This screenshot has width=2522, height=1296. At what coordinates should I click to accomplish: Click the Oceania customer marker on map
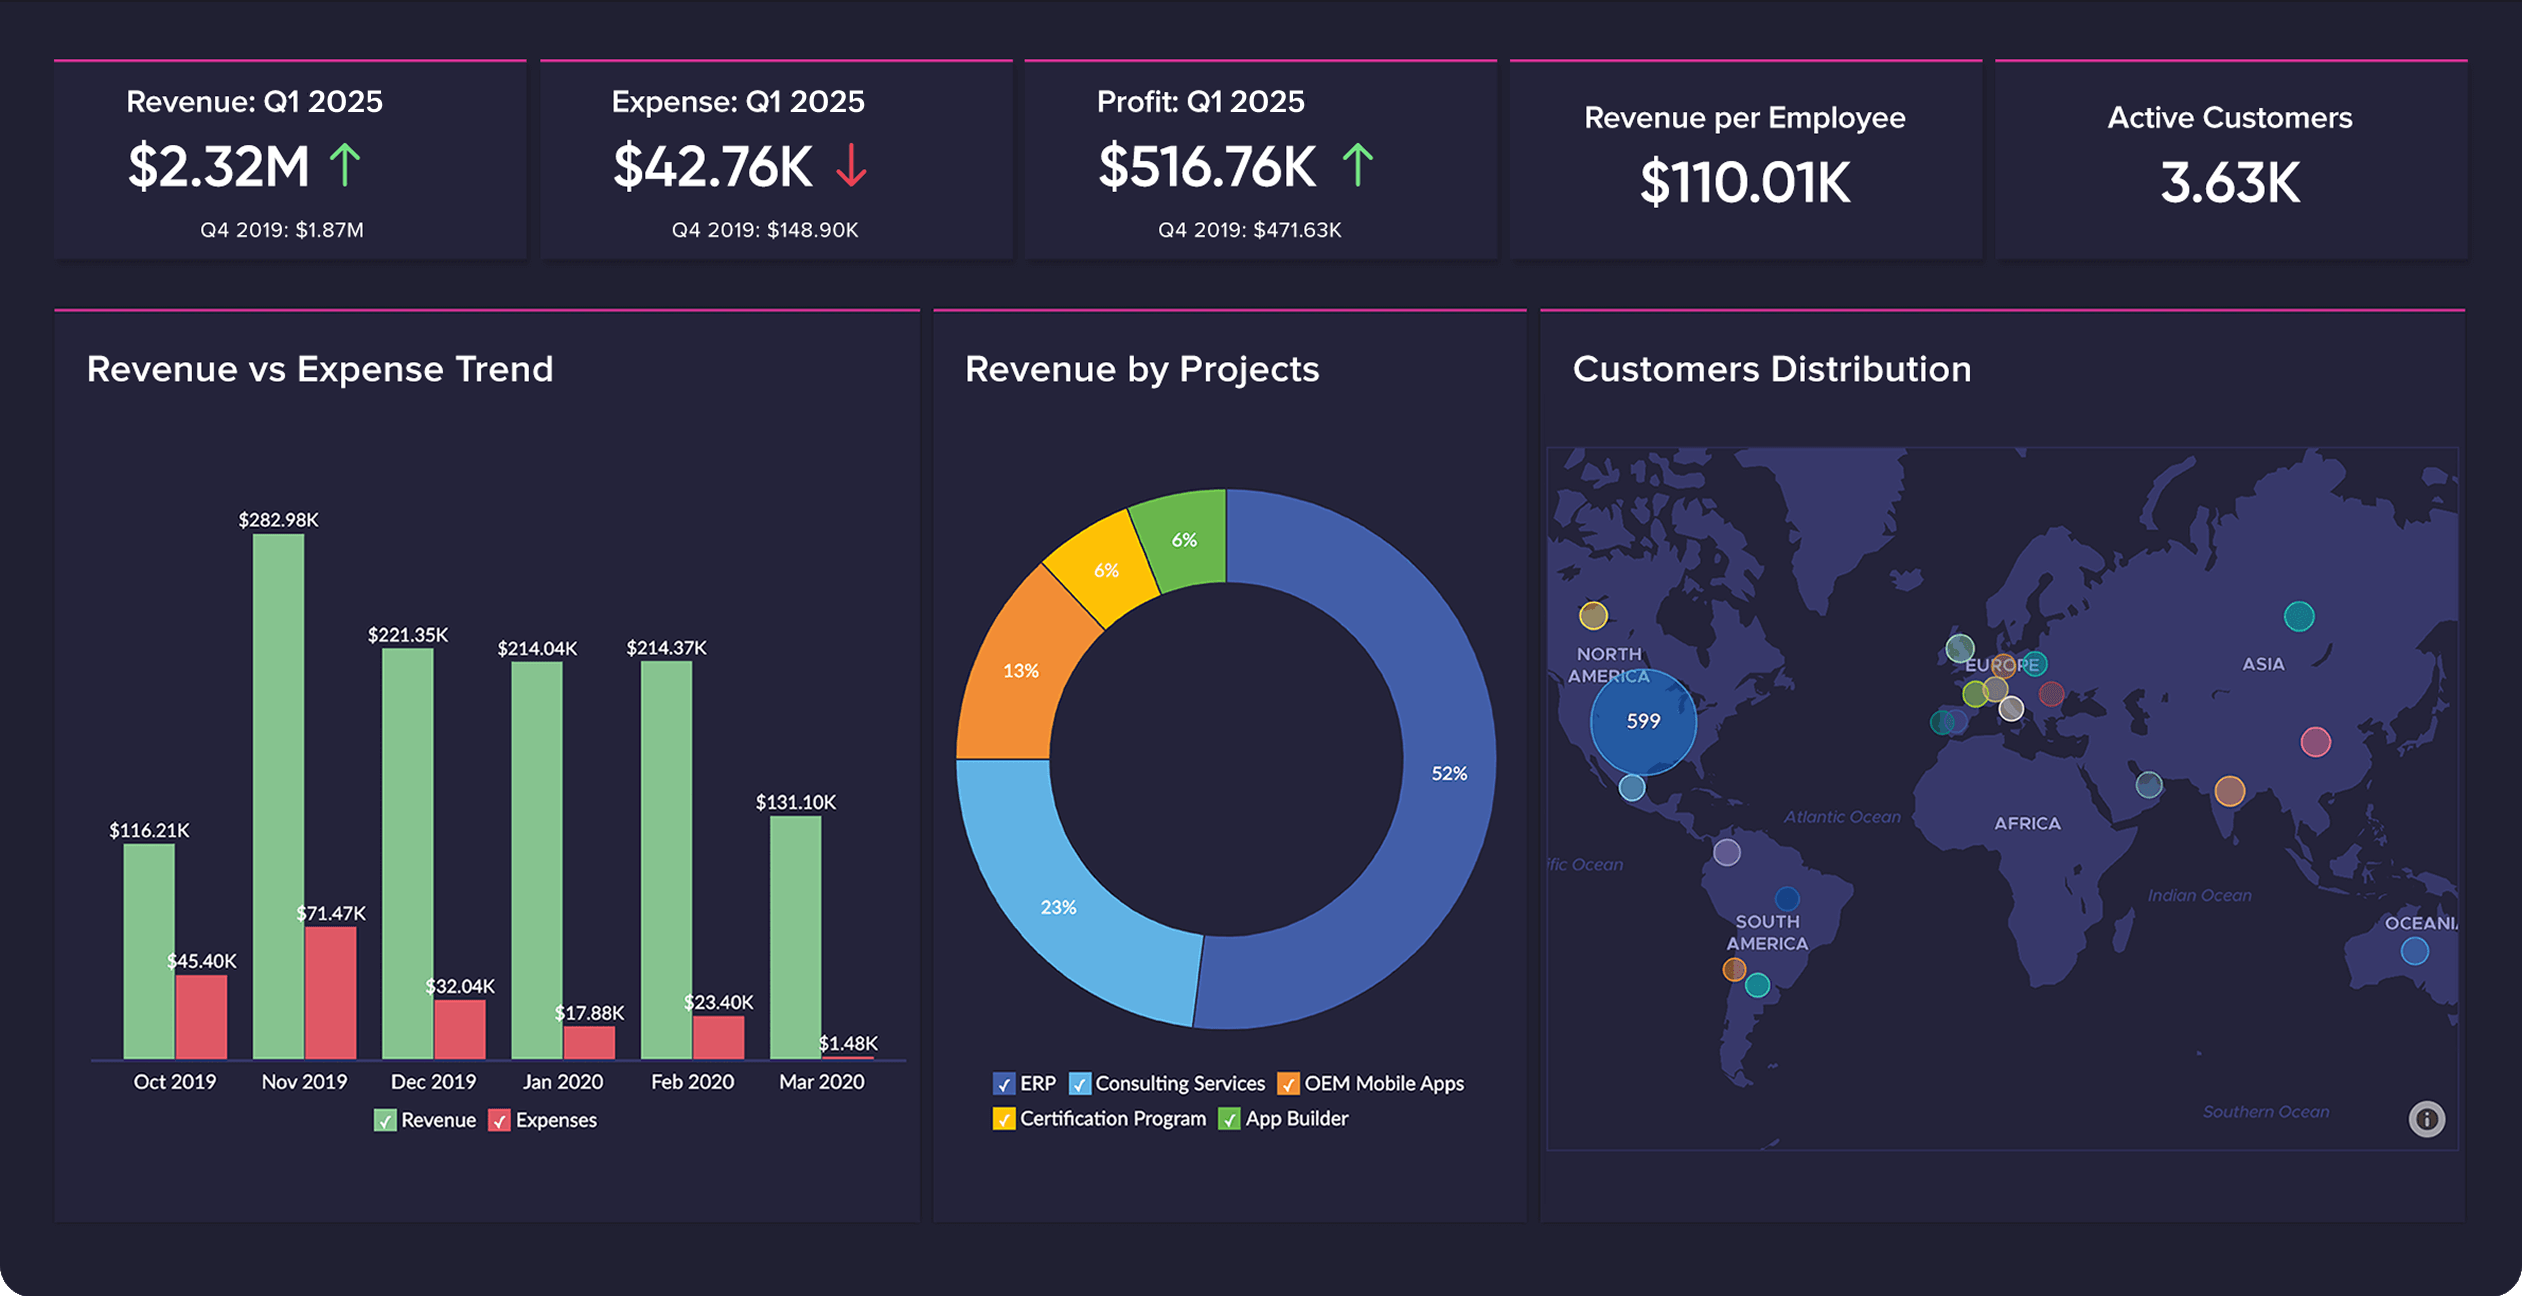pyautogui.click(x=2414, y=950)
